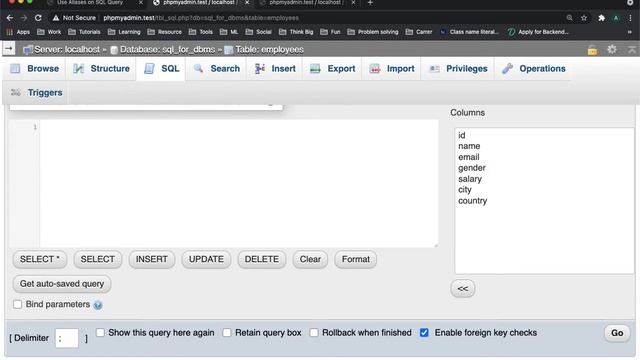Open browser extensions puzzle icon

pos(602,18)
